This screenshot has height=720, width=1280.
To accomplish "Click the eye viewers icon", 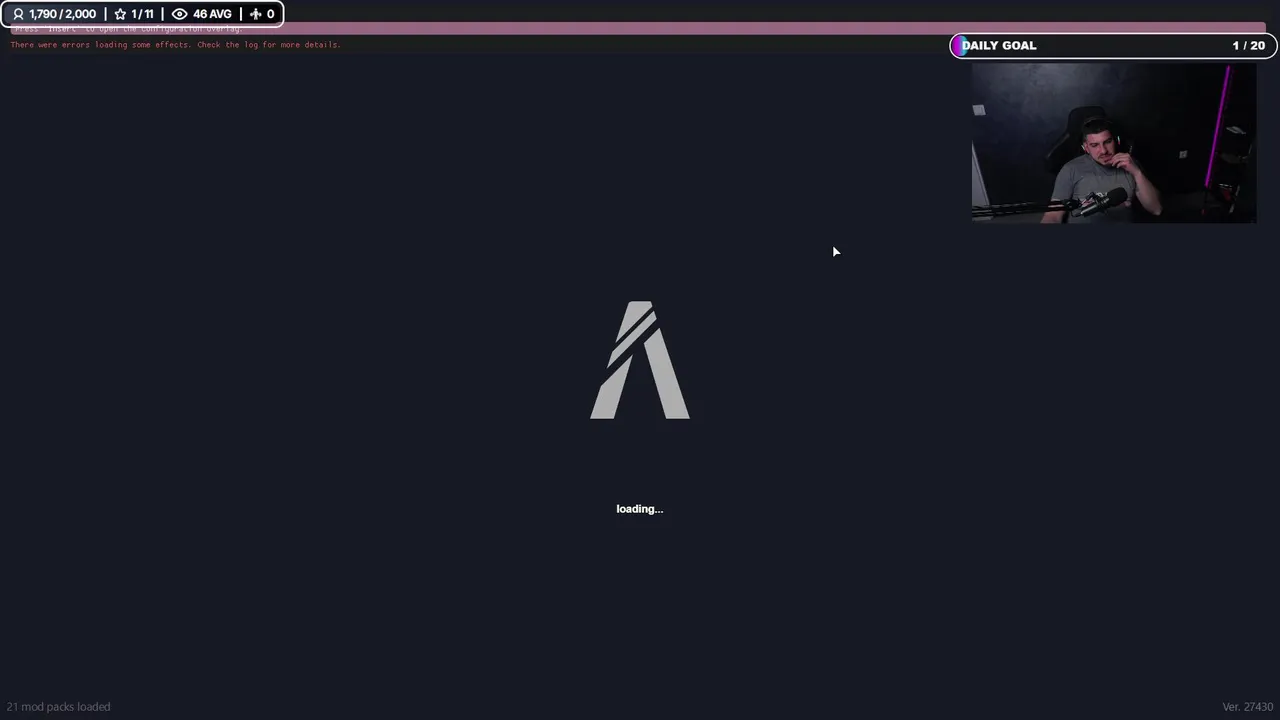I will pyautogui.click(x=180, y=14).
